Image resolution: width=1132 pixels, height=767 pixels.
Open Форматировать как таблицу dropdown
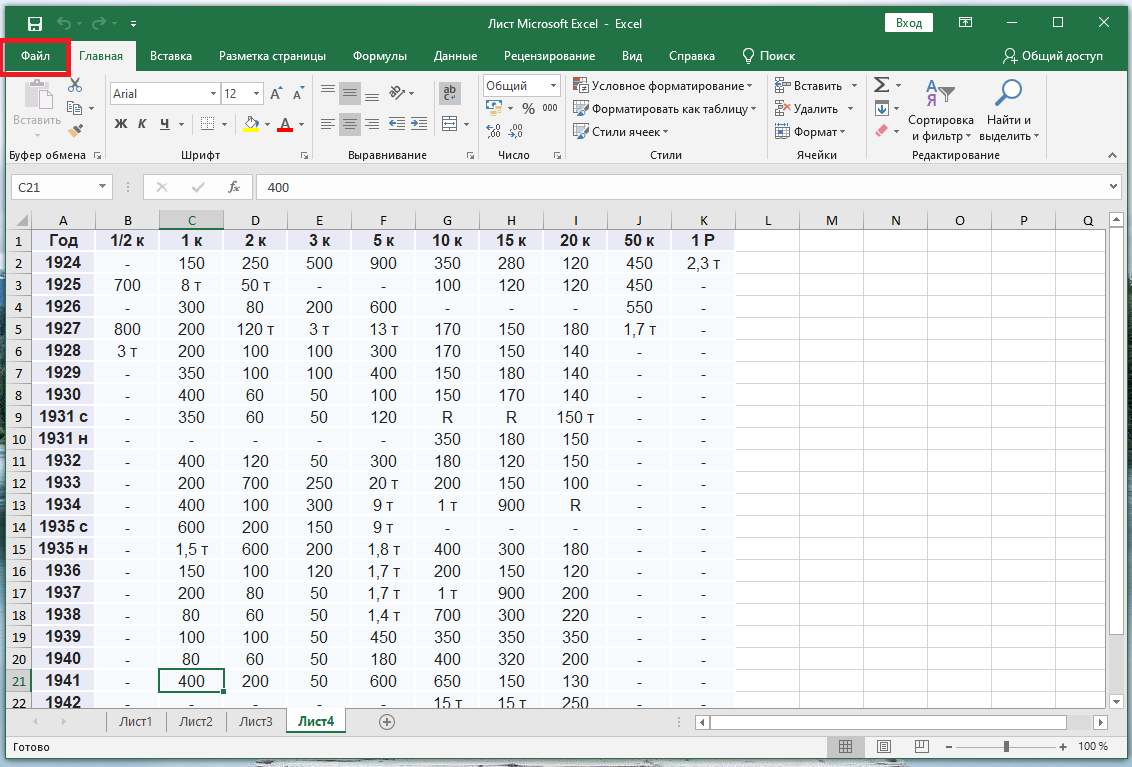665,108
